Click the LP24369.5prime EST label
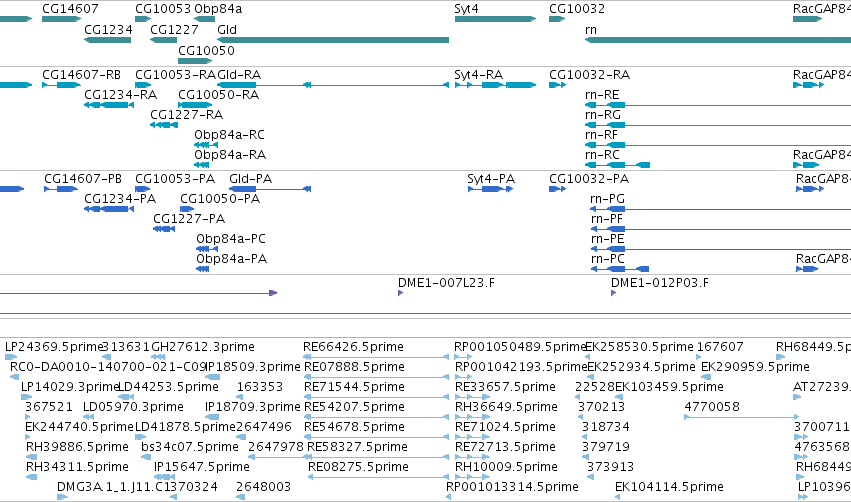This screenshot has width=851, height=502. 54,347
